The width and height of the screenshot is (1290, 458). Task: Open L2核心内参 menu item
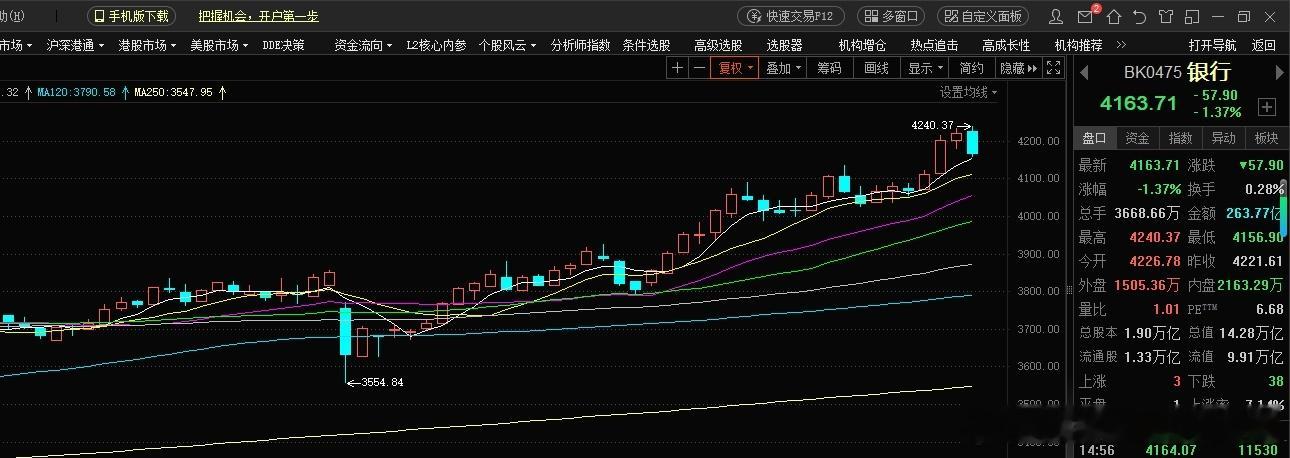click(x=436, y=45)
